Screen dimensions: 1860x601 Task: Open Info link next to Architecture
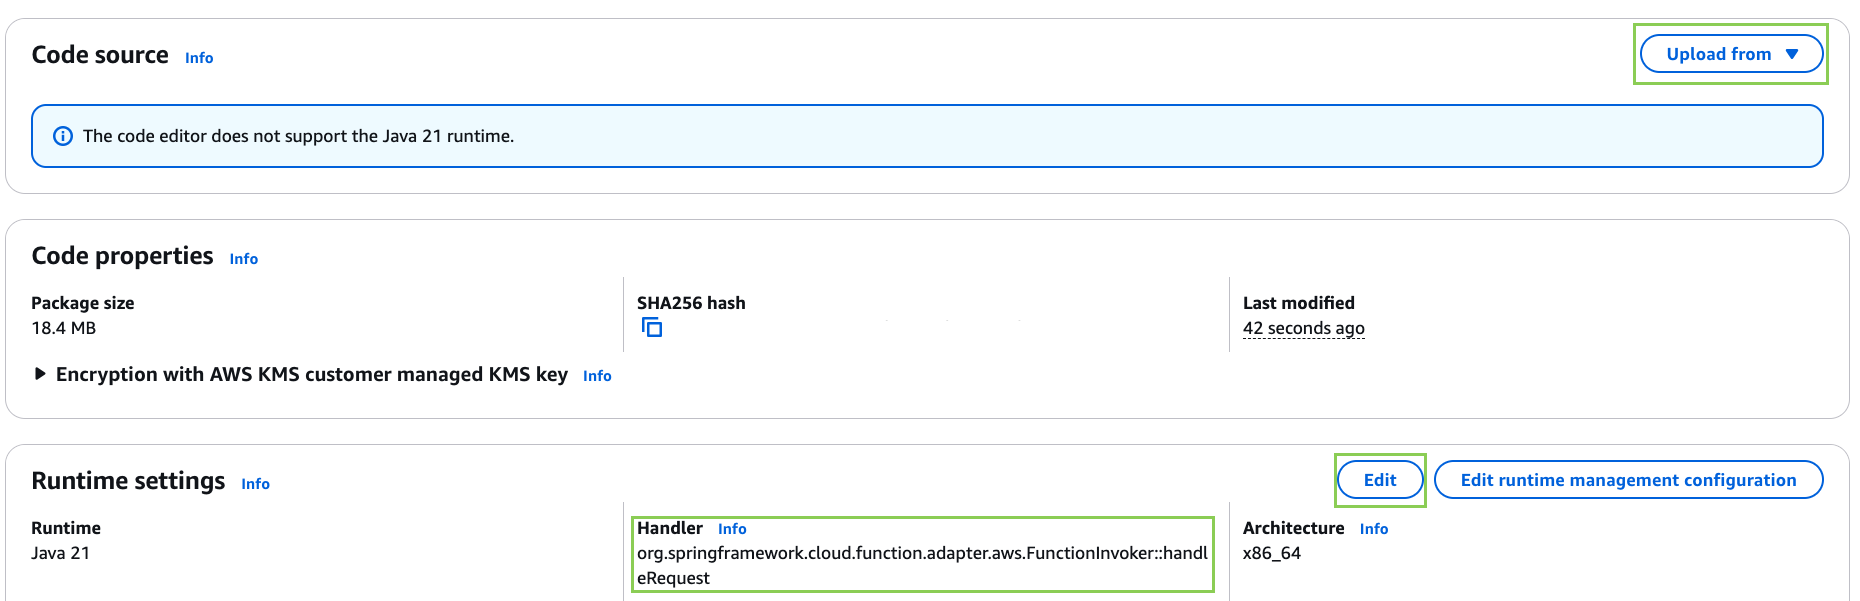click(x=1373, y=529)
